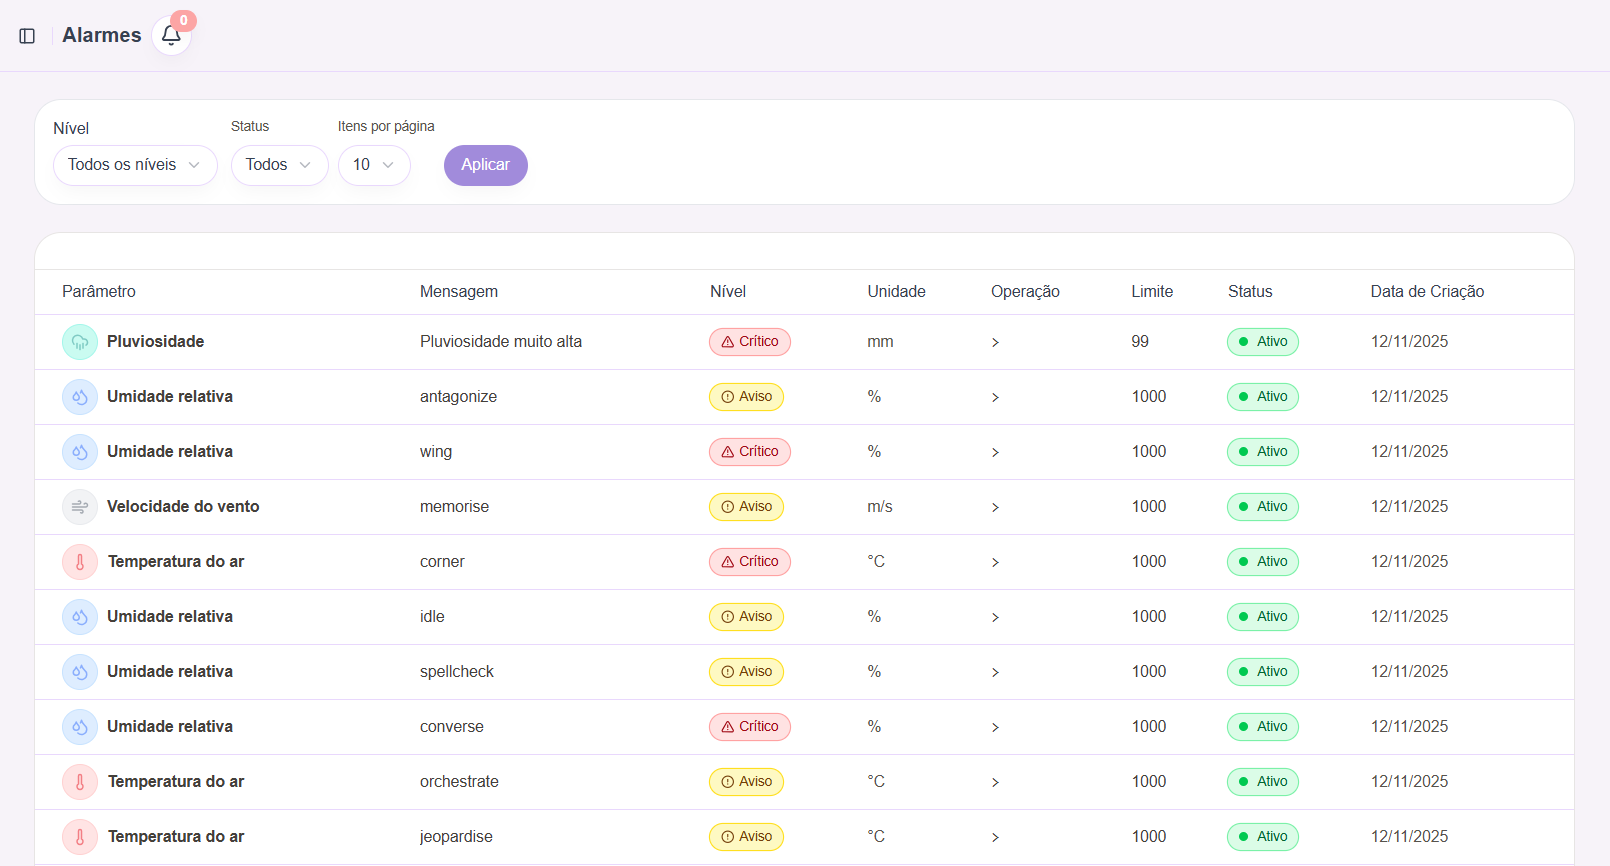Click the 'm/s' unit cell

click(880, 507)
